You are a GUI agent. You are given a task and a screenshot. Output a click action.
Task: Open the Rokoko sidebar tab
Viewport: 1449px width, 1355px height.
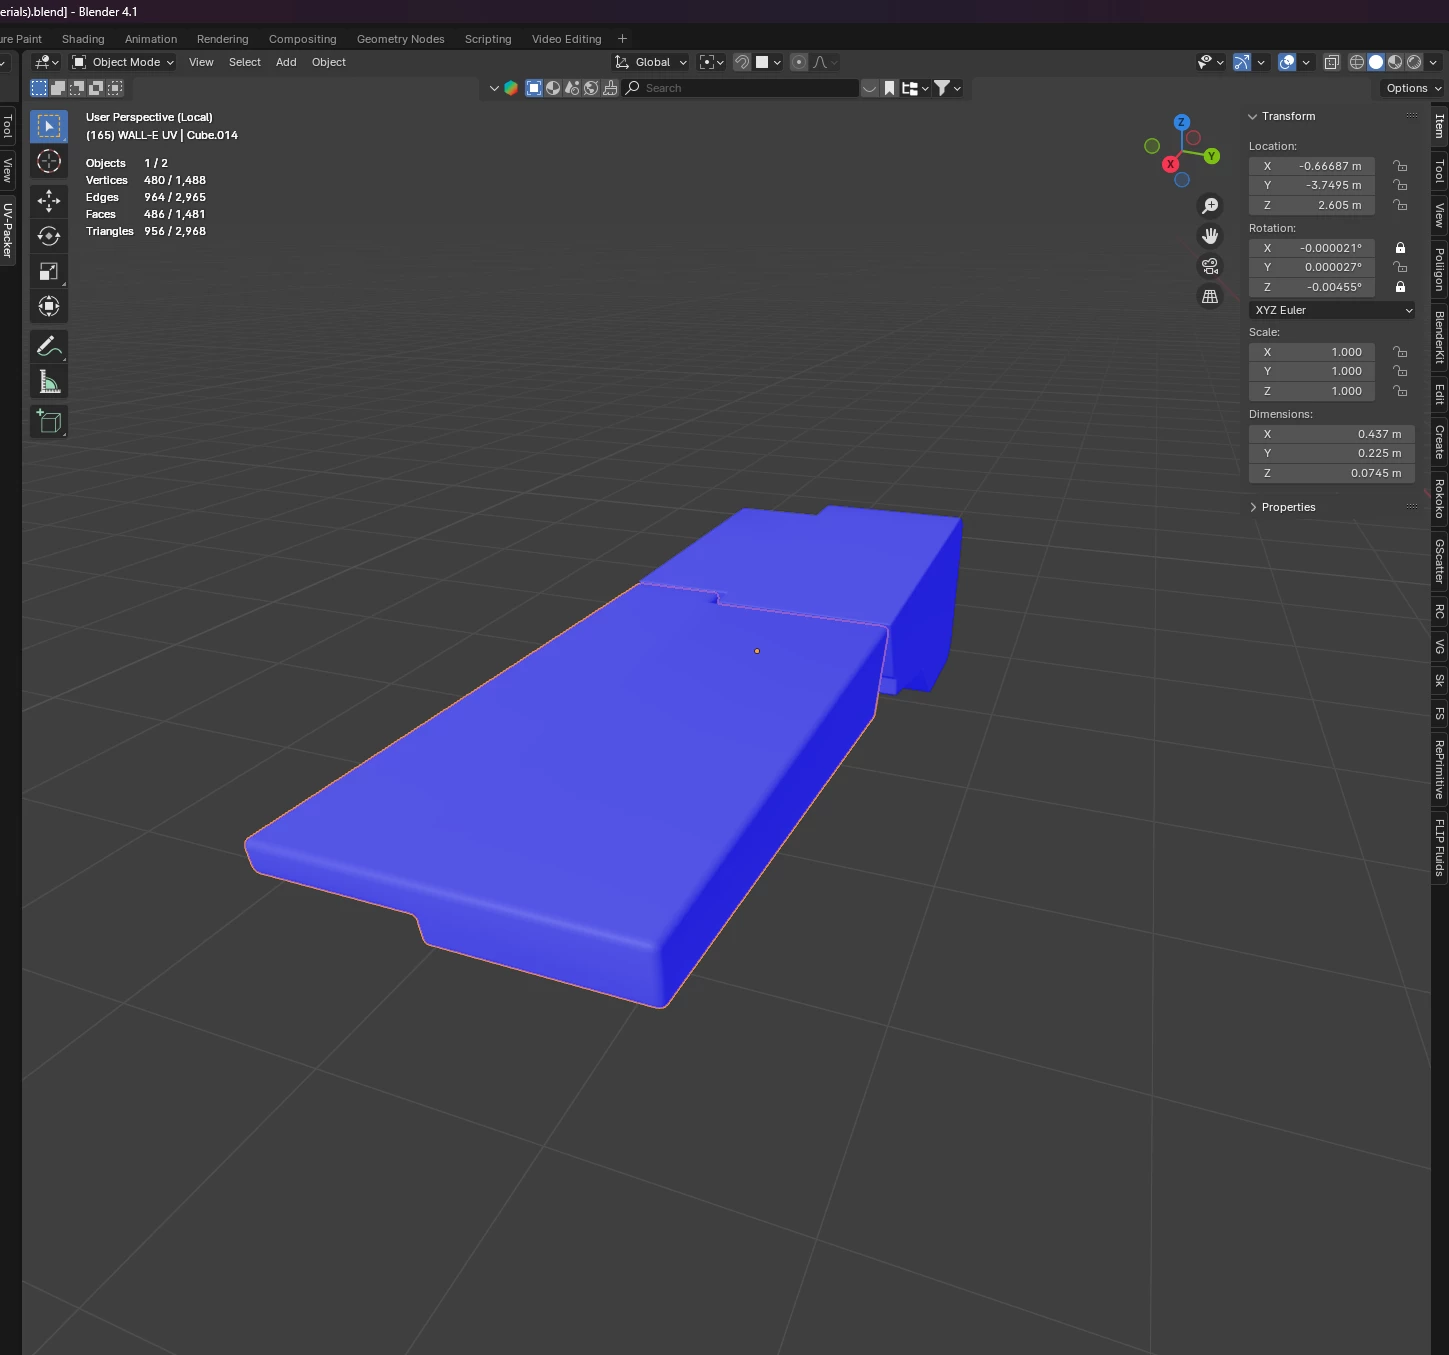(x=1440, y=498)
